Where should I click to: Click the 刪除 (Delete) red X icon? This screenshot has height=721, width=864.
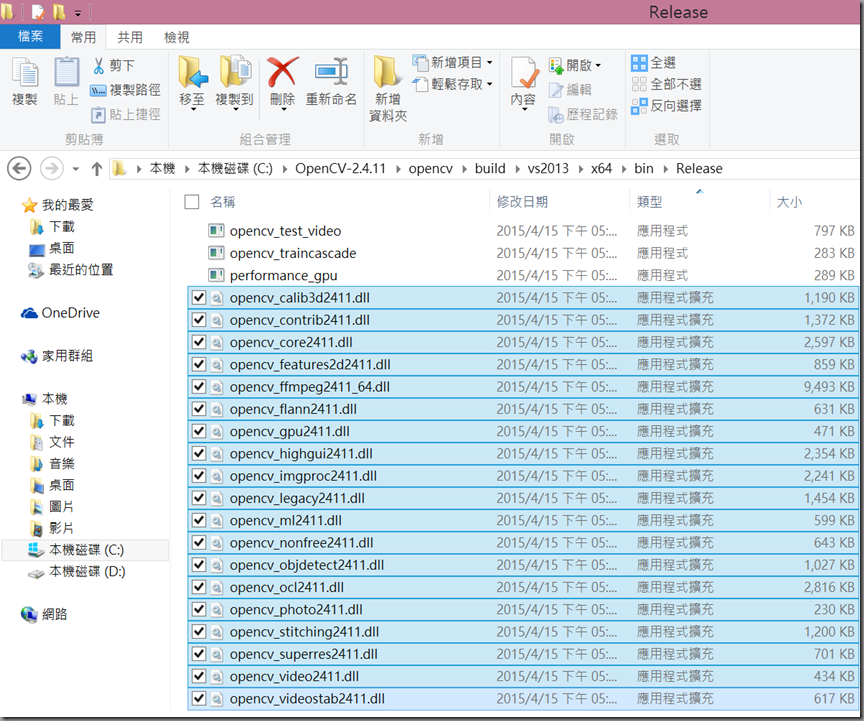pos(283,72)
